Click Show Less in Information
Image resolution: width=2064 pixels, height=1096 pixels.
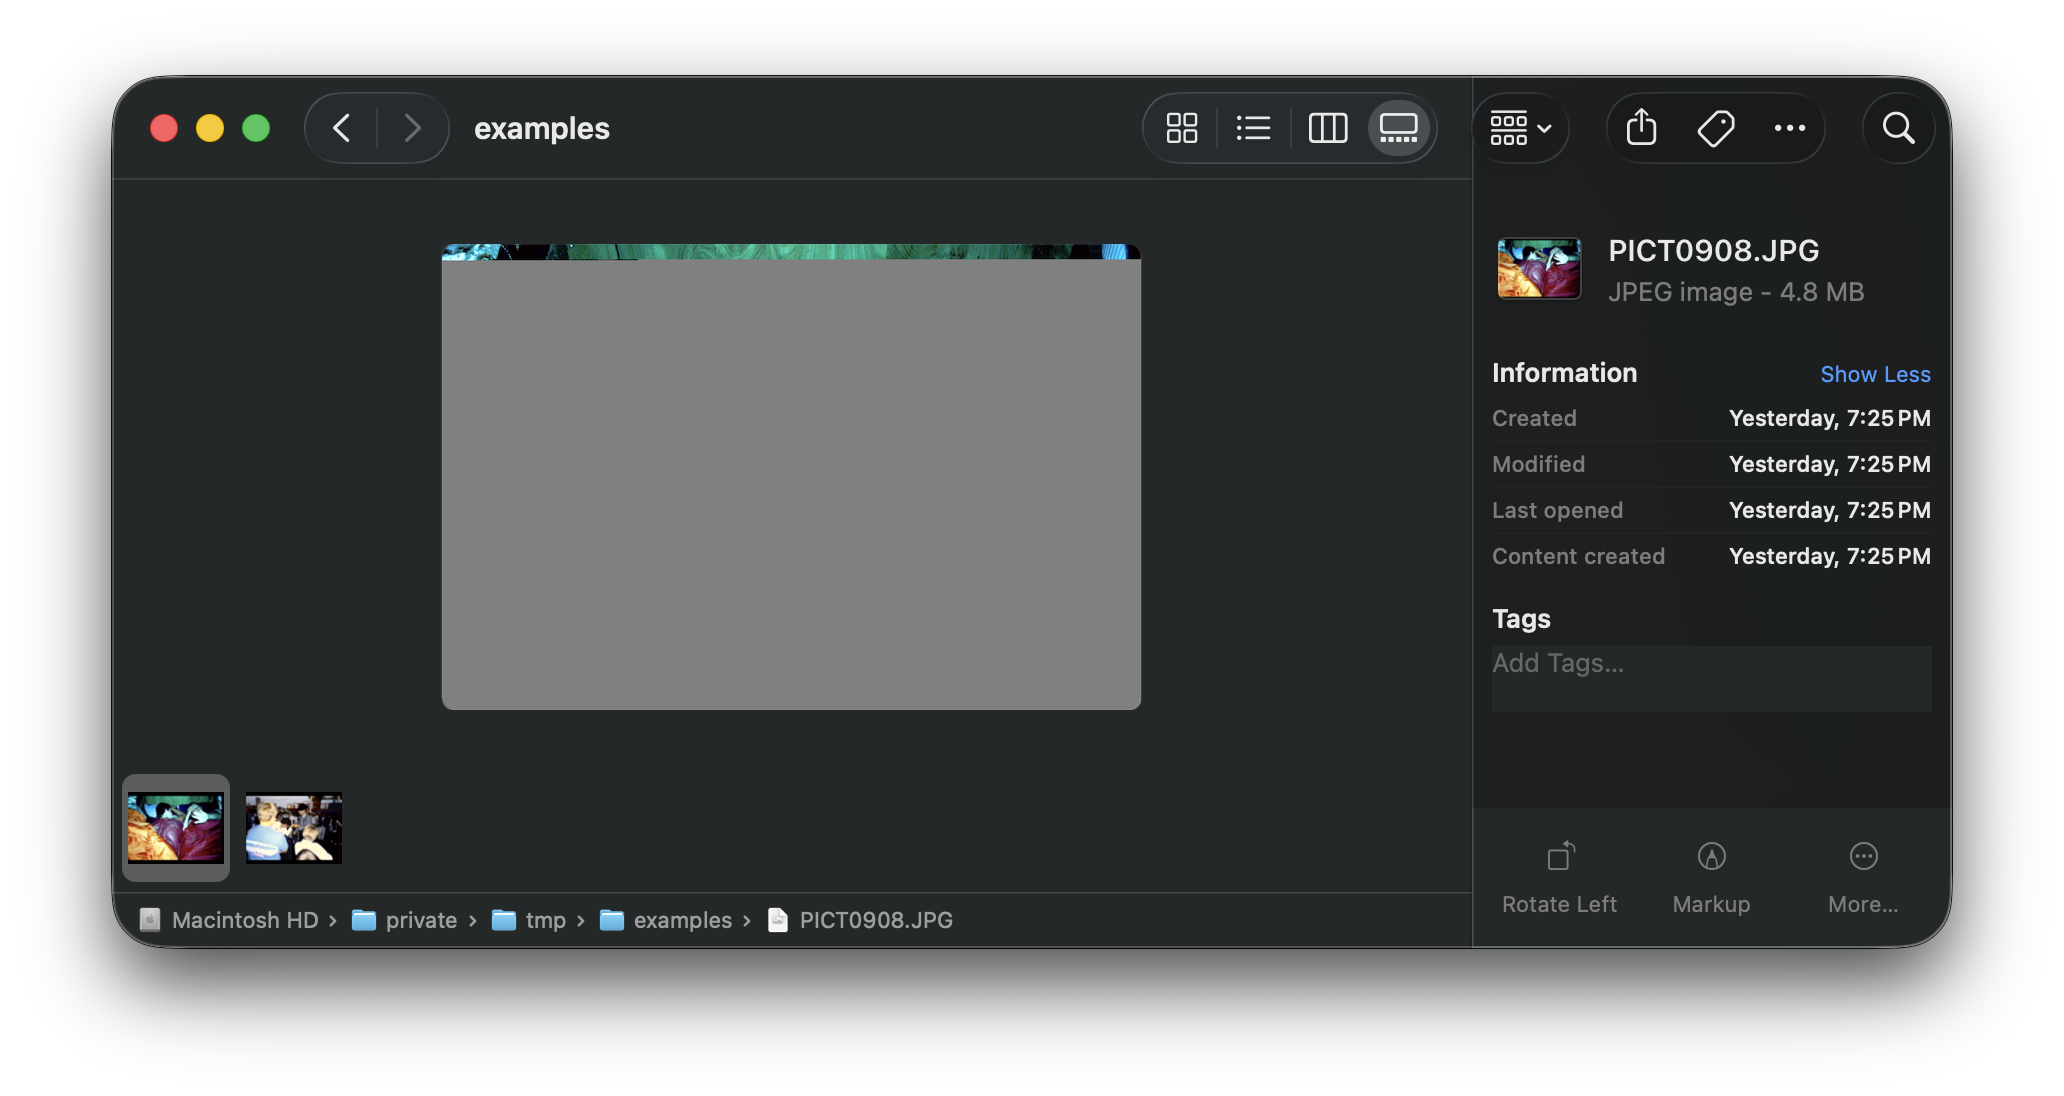click(1875, 374)
